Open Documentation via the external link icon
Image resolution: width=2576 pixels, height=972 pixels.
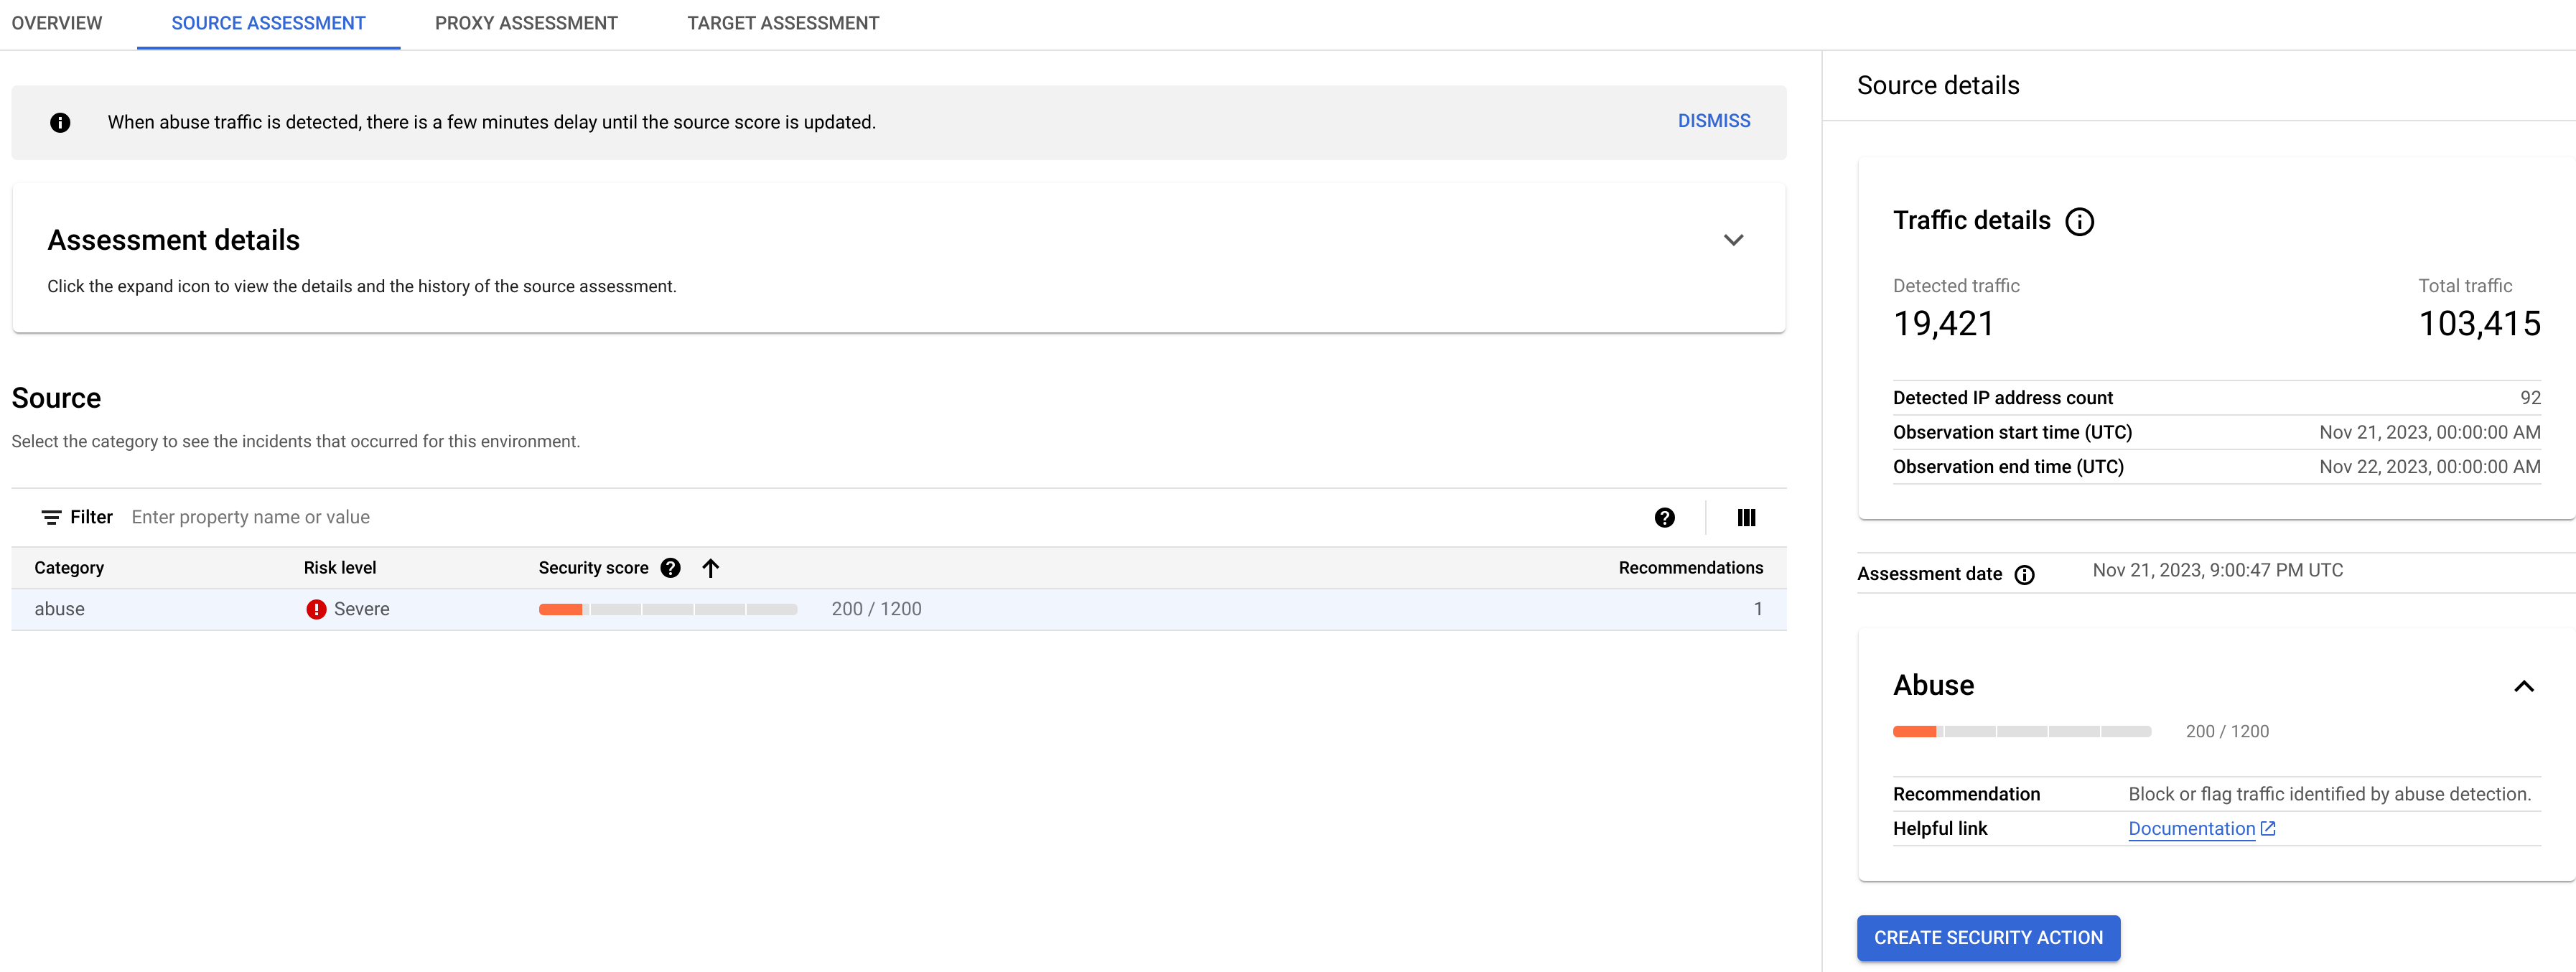2267,828
